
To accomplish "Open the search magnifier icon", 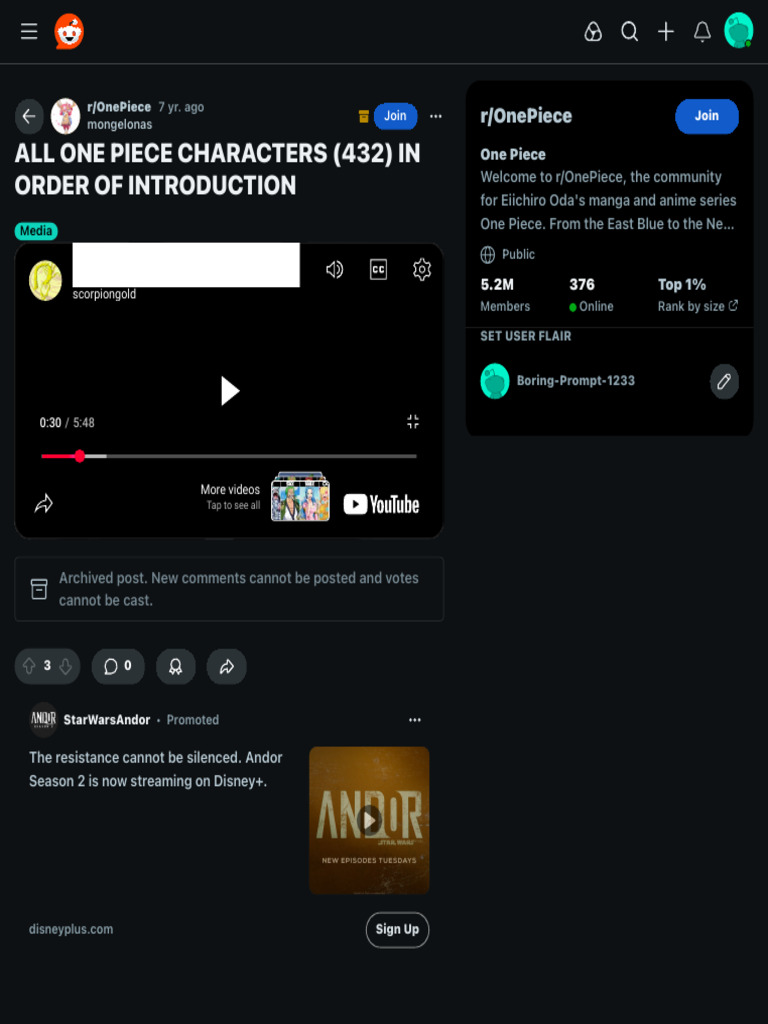I will pos(629,31).
